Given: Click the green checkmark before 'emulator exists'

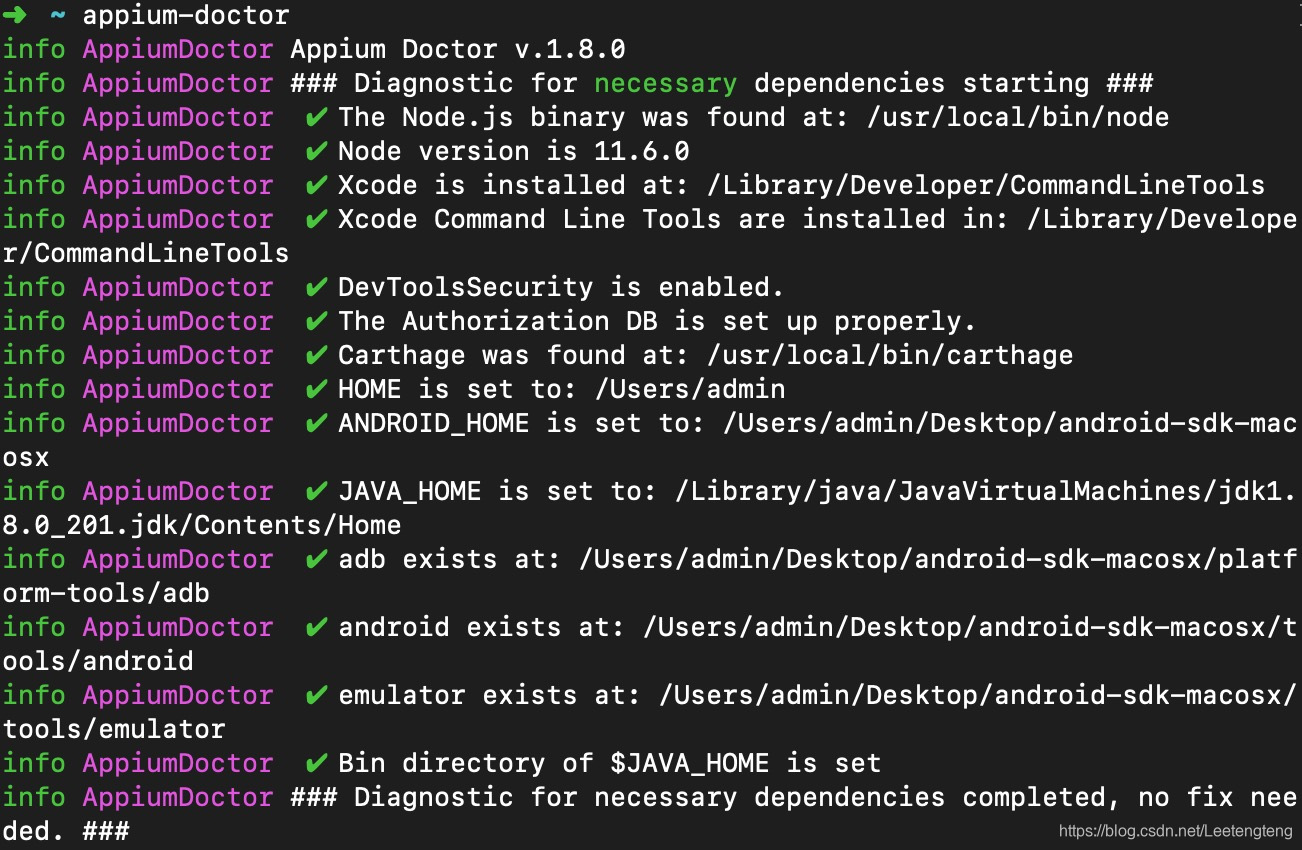Looking at the screenshot, I should pos(316,696).
